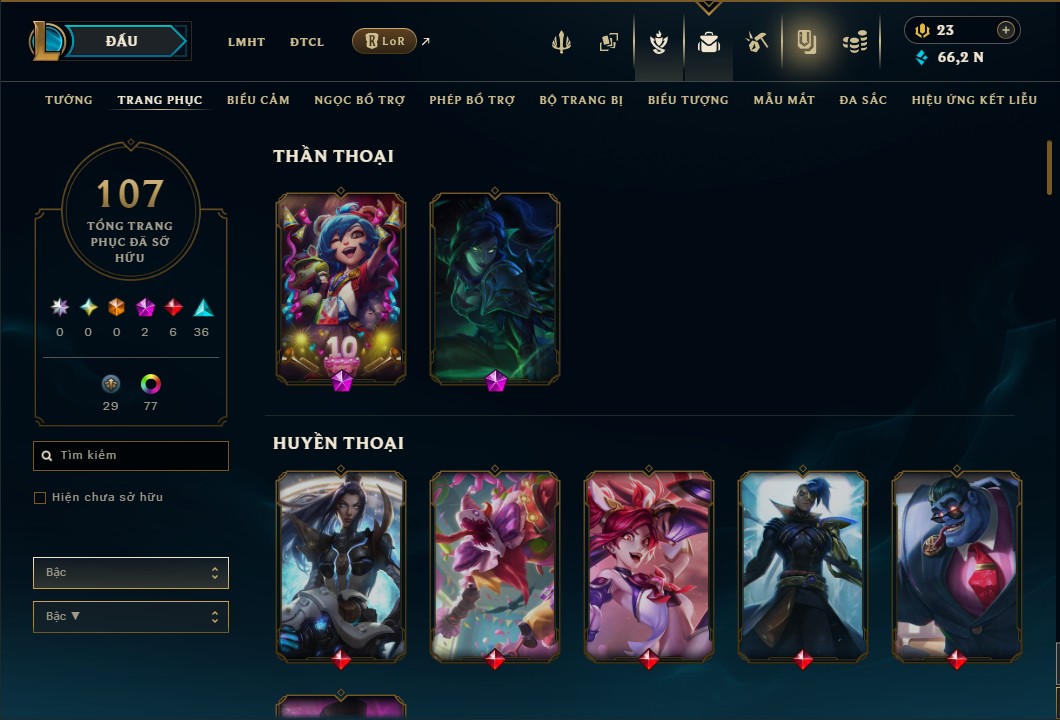Switch to the TƯỚNG tab

(69, 100)
